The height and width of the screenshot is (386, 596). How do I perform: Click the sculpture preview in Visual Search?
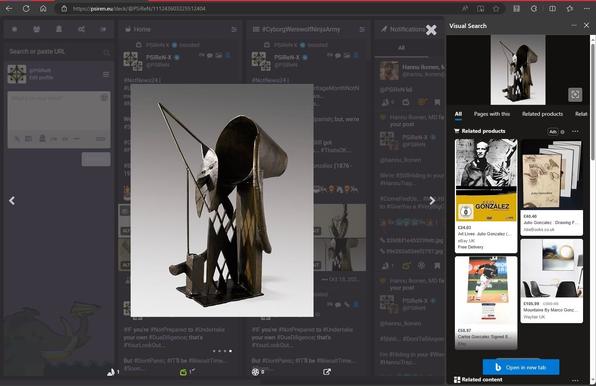518,70
